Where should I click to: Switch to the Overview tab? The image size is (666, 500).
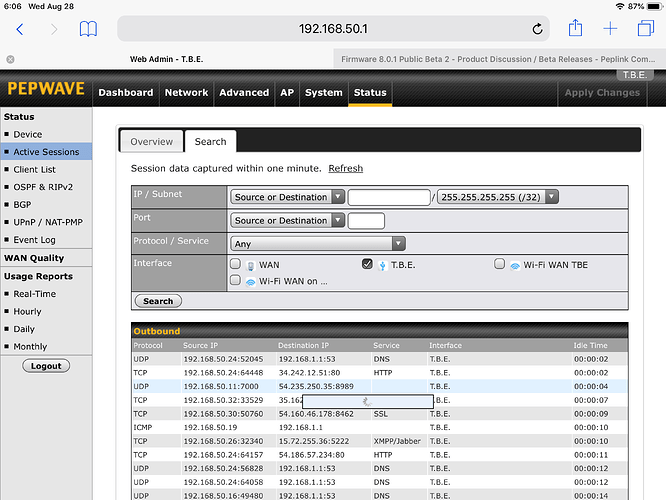click(152, 142)
